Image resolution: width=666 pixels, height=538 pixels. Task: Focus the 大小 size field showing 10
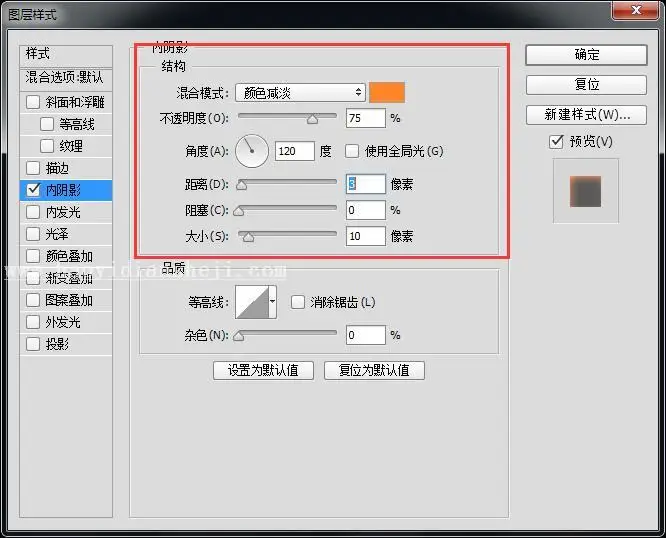click(366, 236)
